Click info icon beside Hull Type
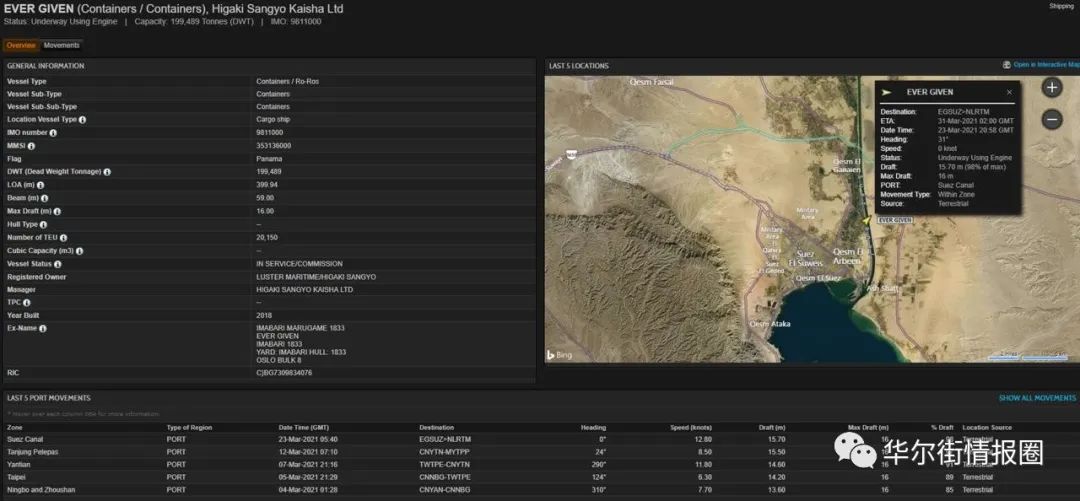The image size is (1080, 501). pos(43,225)
